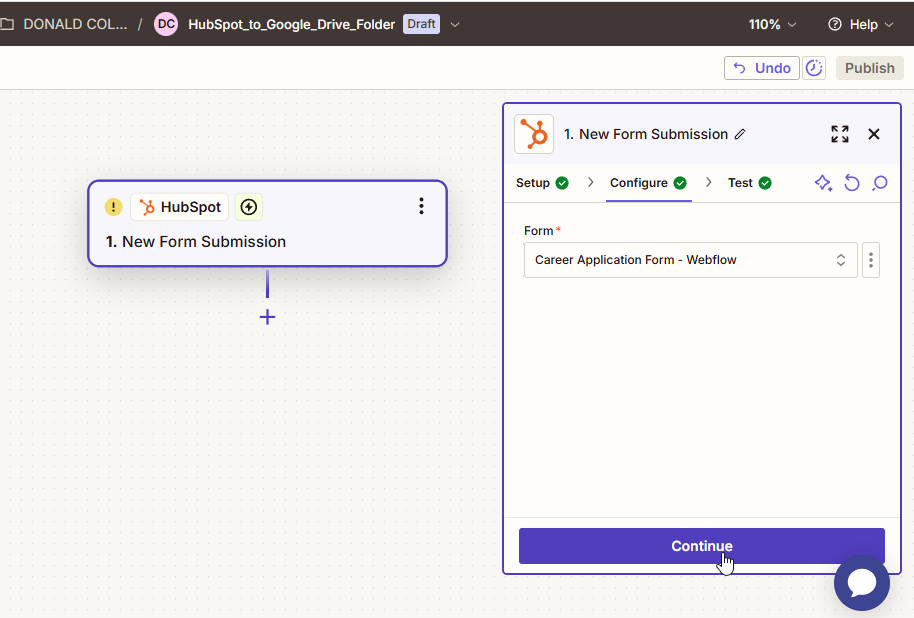Open the Form dropdown showing Career Application Form

pos(691,260)
